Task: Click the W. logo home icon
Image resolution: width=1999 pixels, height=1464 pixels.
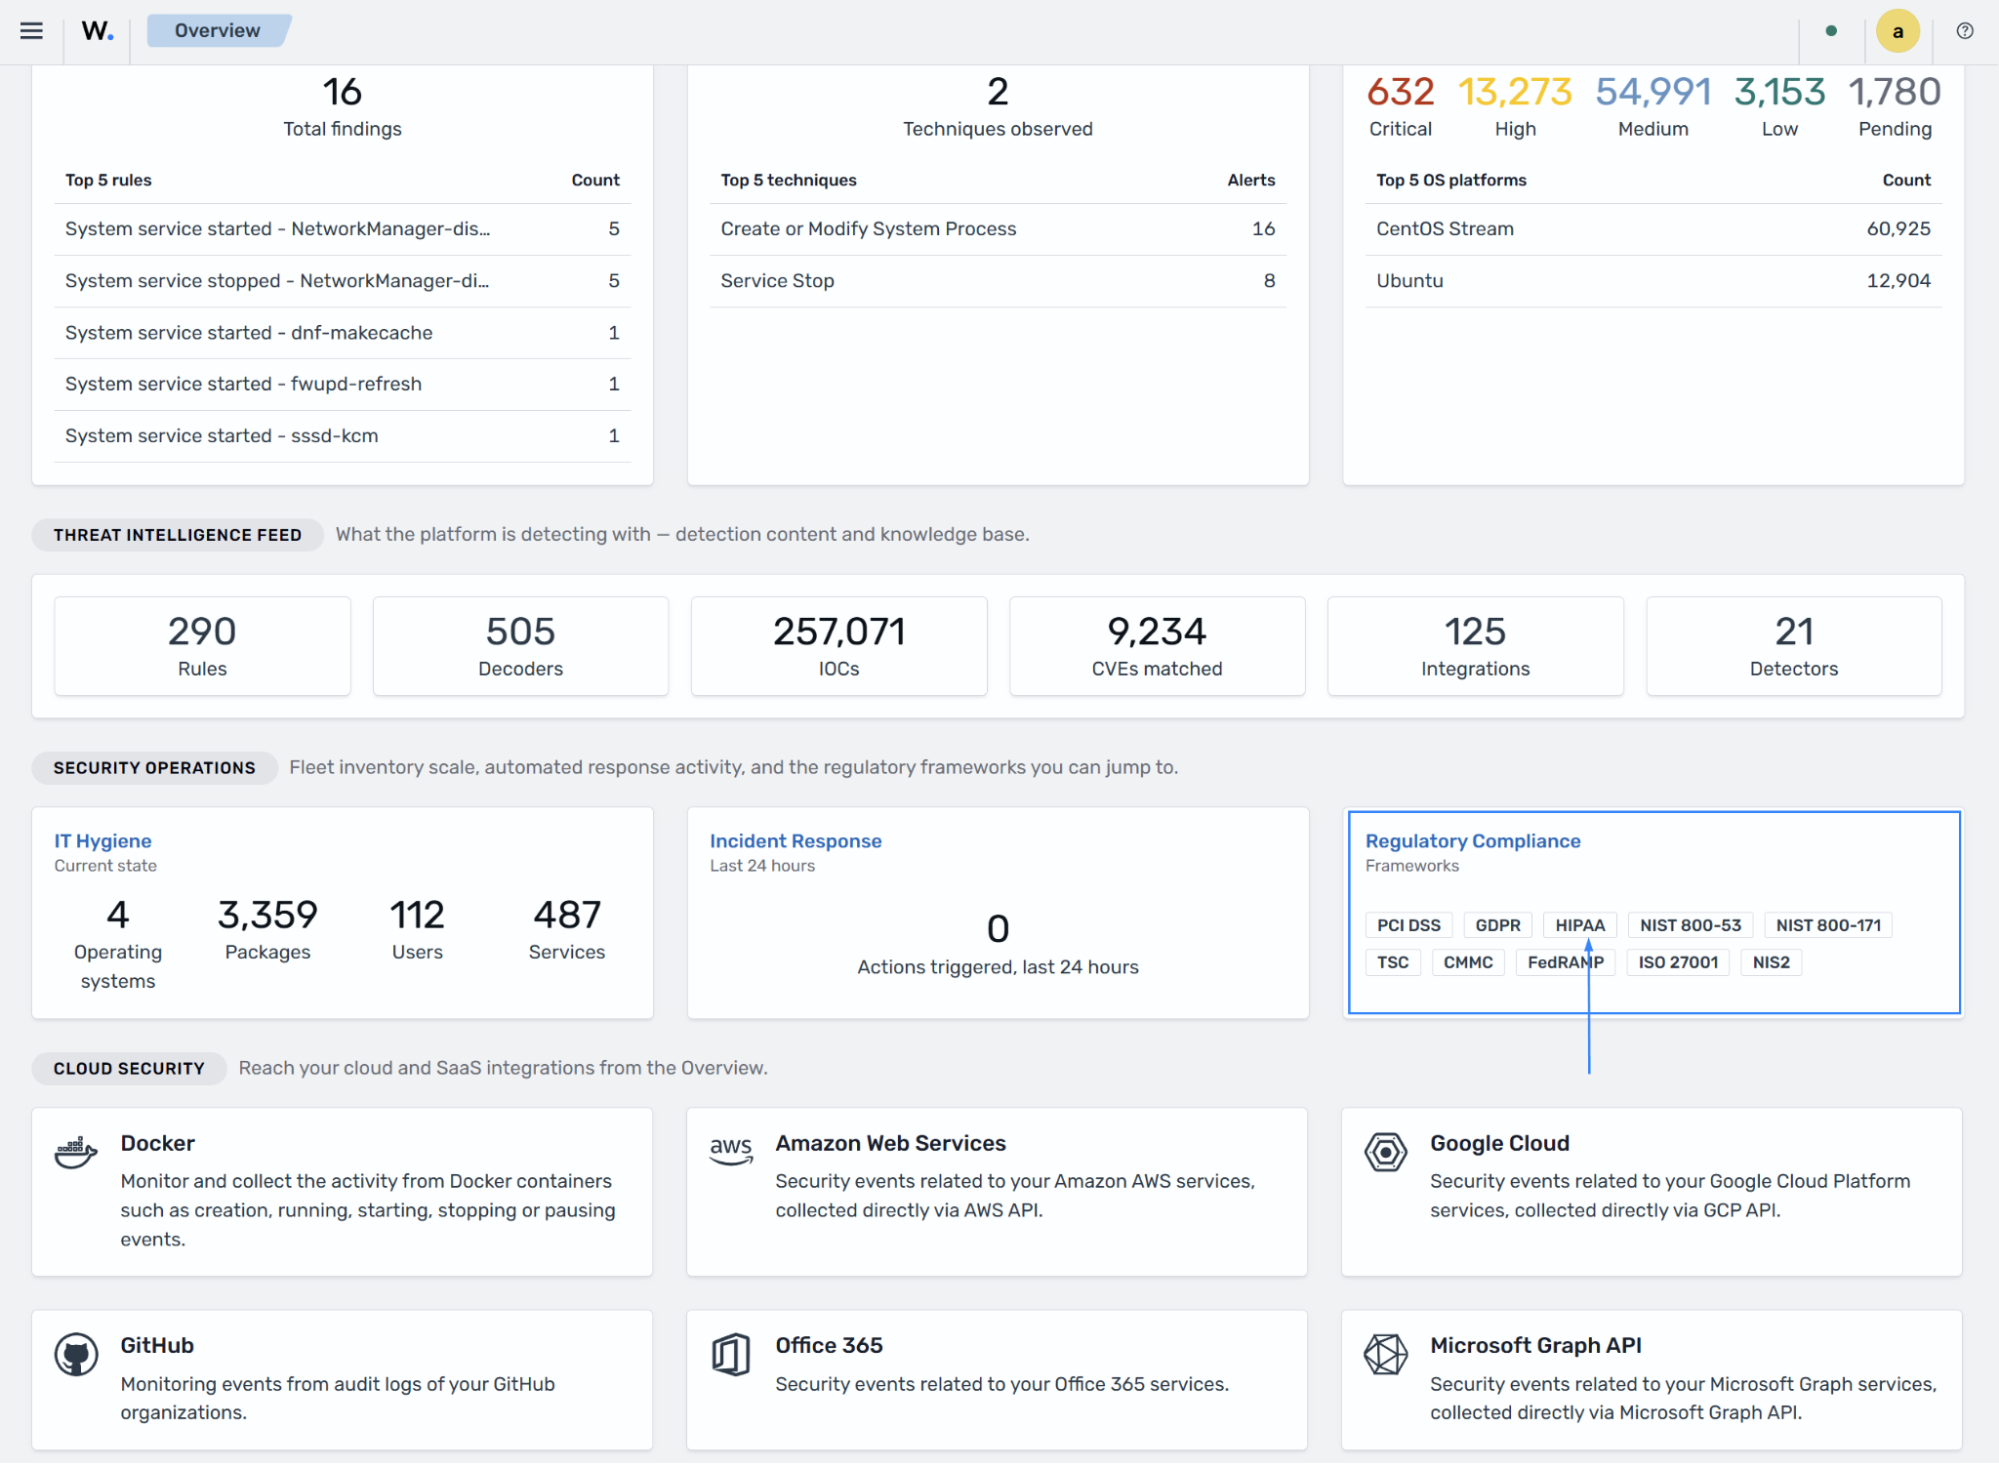Action: point(97,31)
